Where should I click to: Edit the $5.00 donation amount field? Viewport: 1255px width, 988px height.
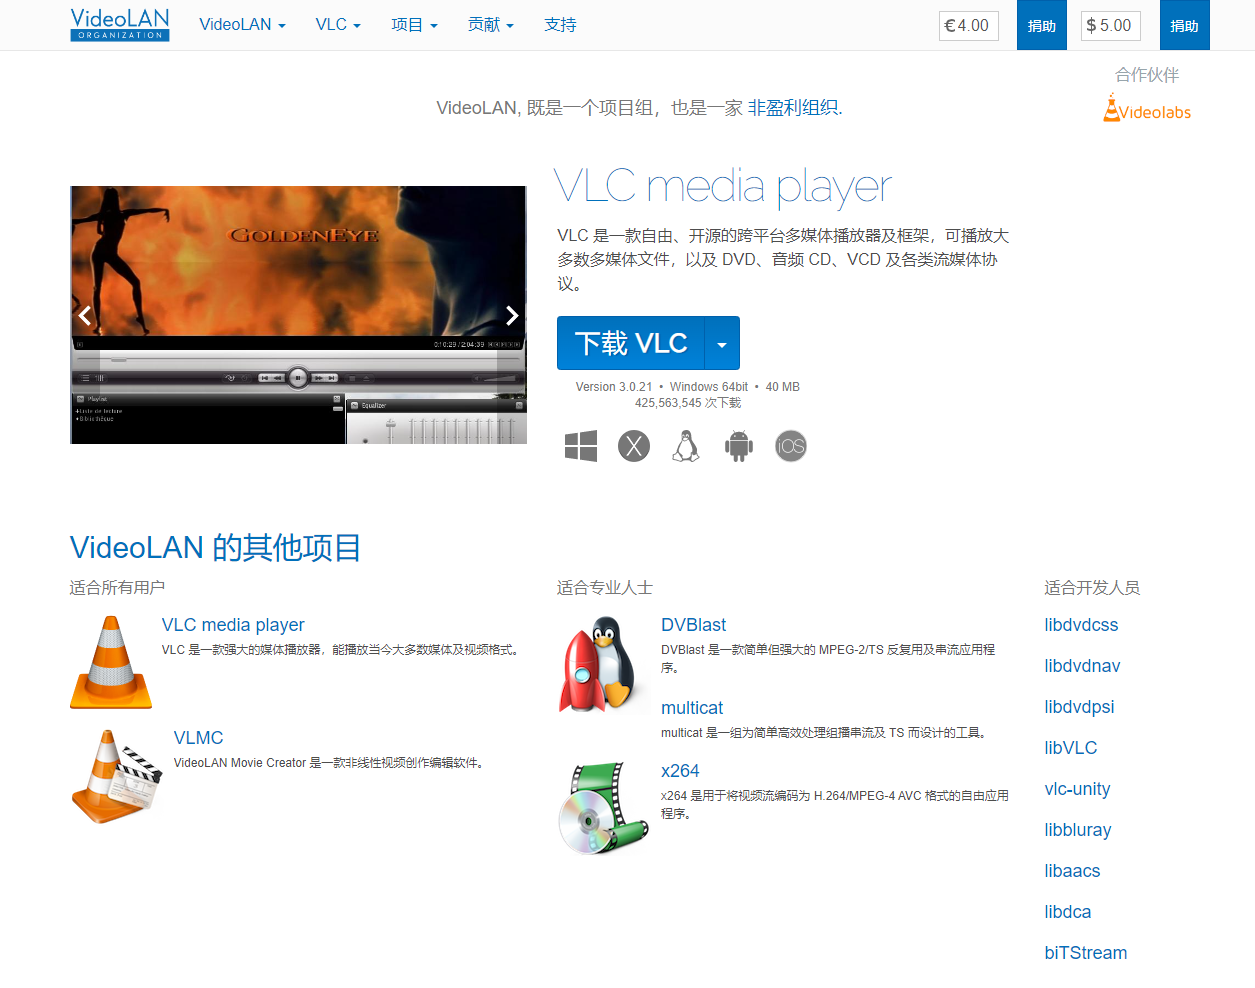pyautogui.click(x=1111, y=26)
